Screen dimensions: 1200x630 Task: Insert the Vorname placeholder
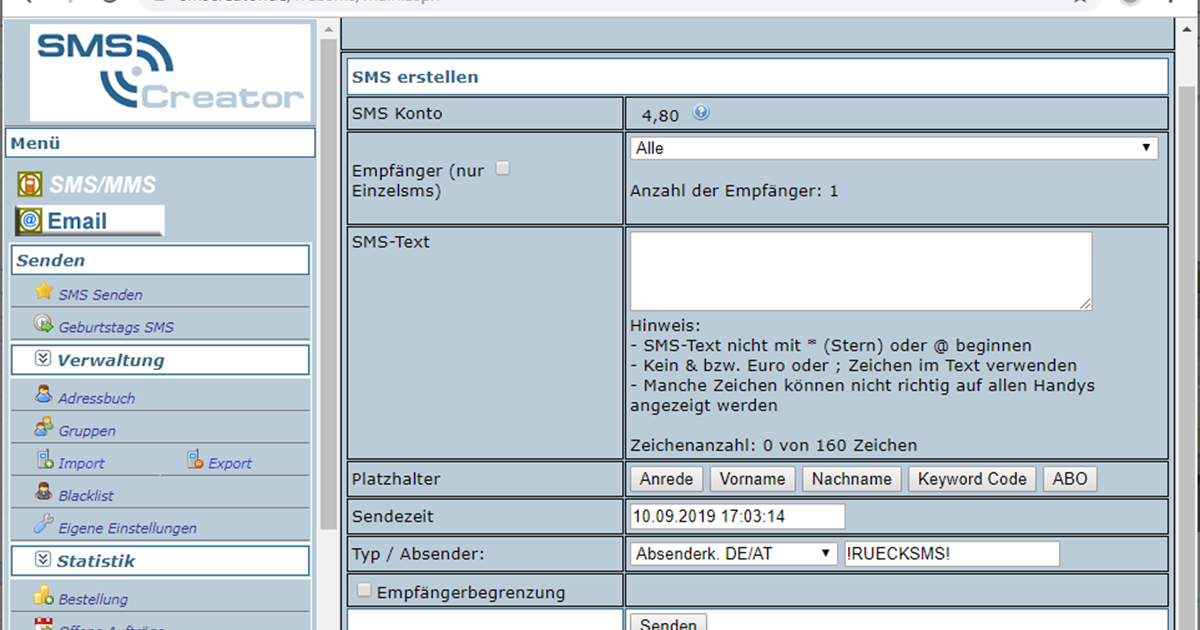click(752, 479)
